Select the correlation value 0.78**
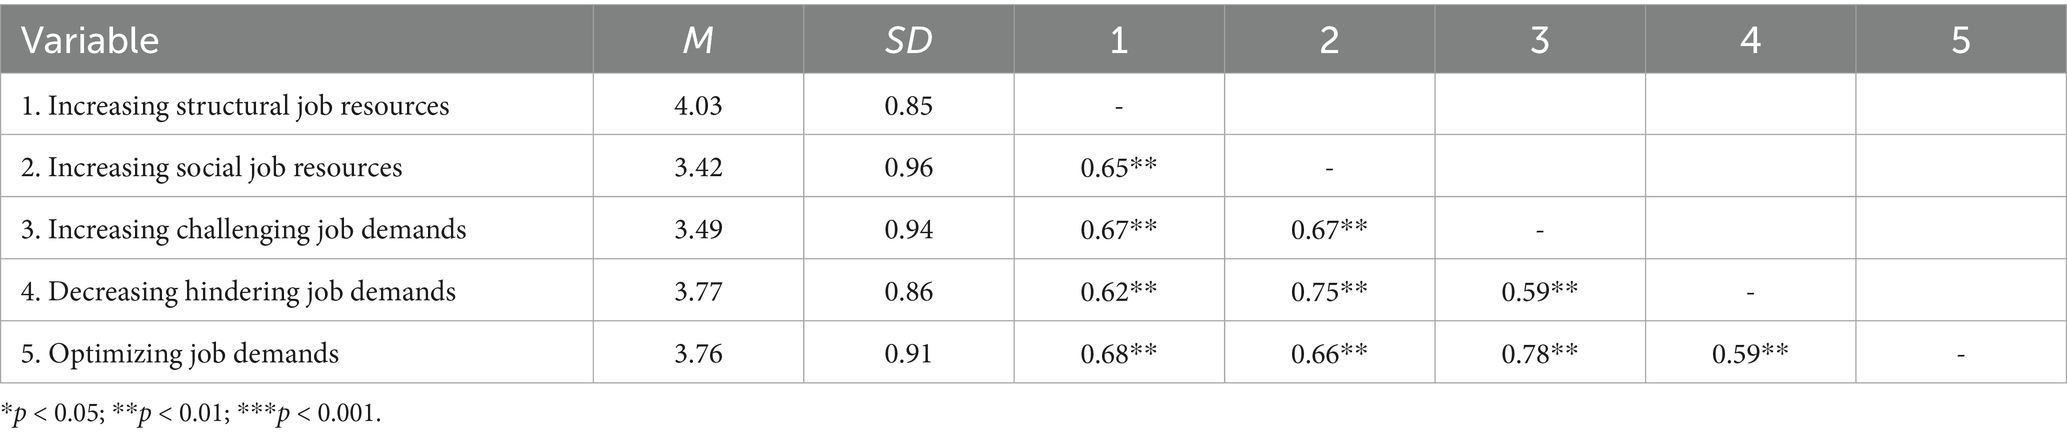Image resolution: width=2067 pixels, height=437 pixels. pos(1539,353)
